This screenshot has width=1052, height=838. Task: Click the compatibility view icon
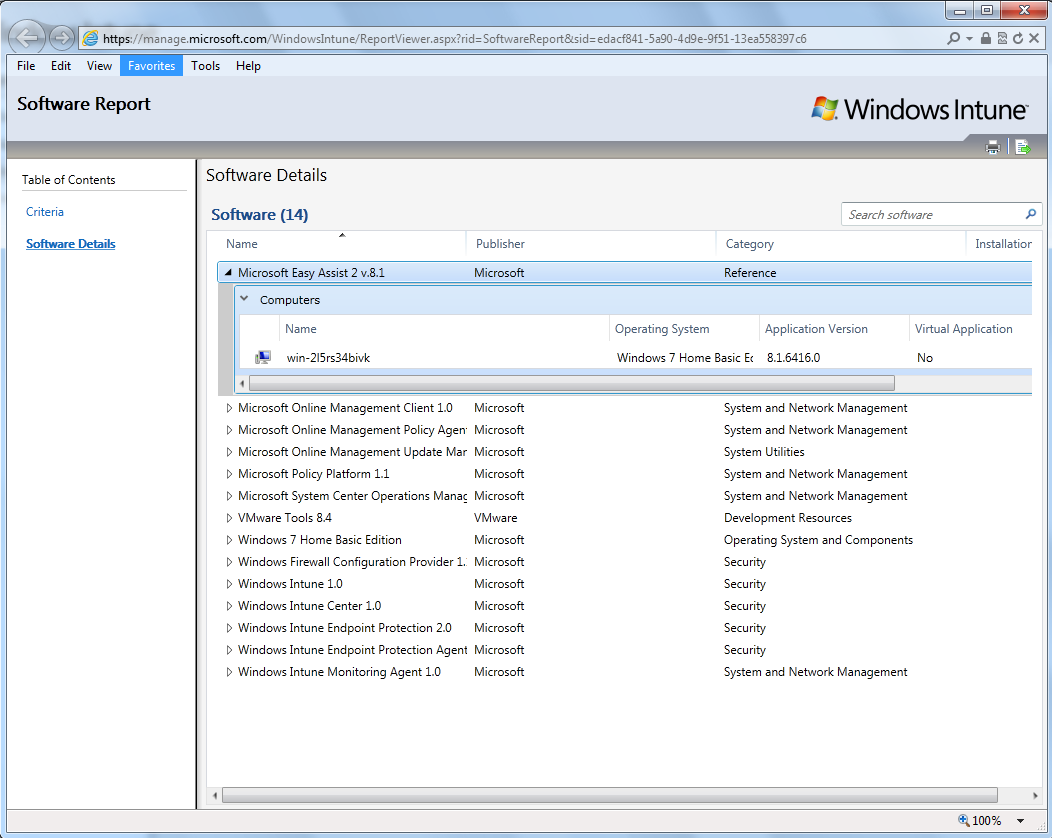point(1002,39)
